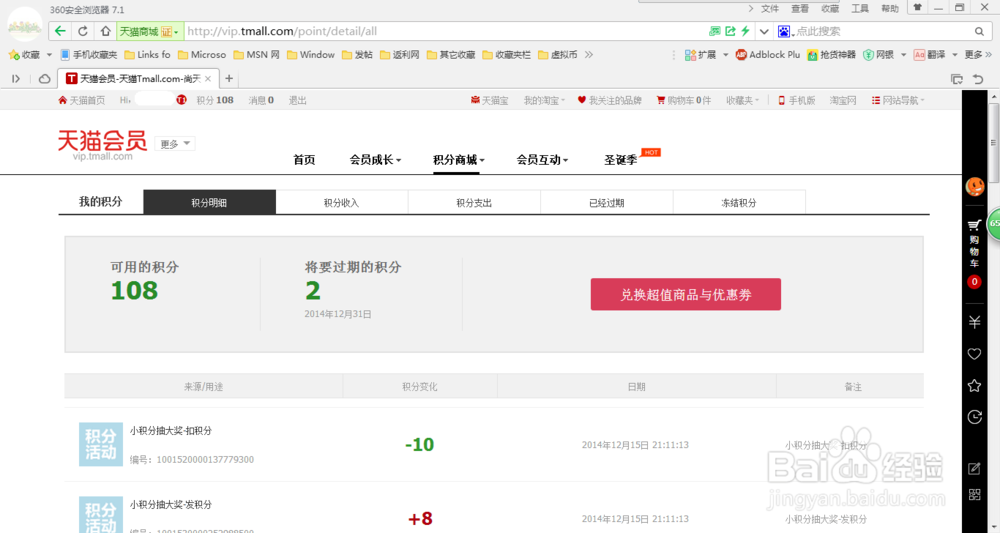Select 会员成长 navigation item
The image size is (1000, 533).
pyautogui.click(x=375, y=159)
